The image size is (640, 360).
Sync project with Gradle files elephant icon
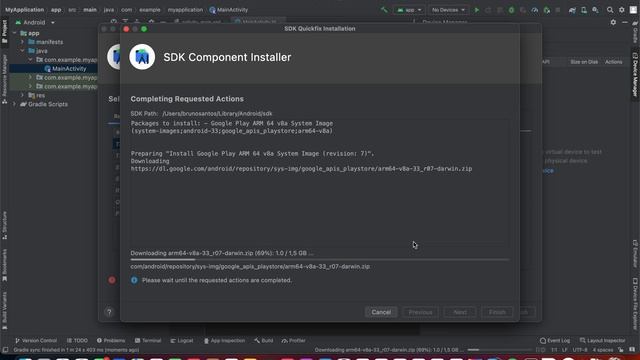[x=572, y=10]
